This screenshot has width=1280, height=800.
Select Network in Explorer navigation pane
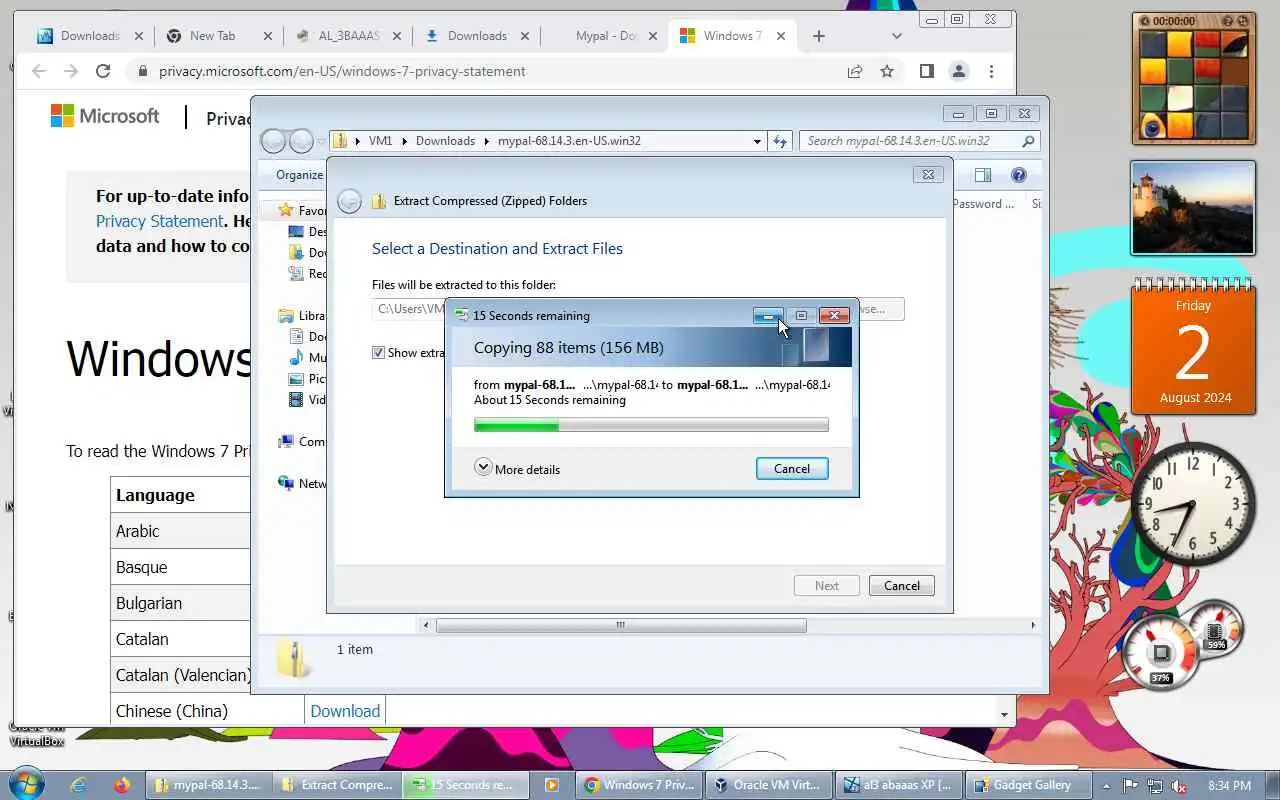[x=303, y=483]
